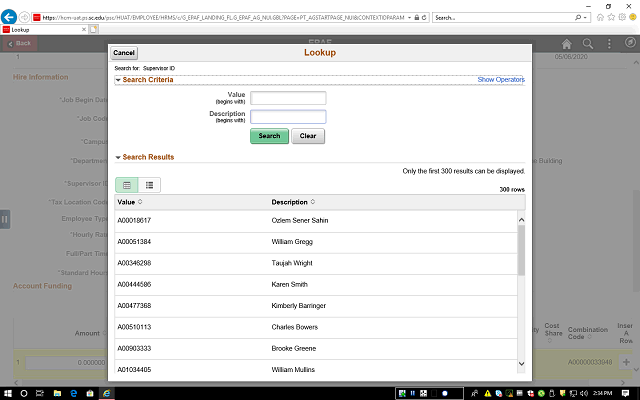Select row A00346298 Taujah Wright

pos(316,263)
